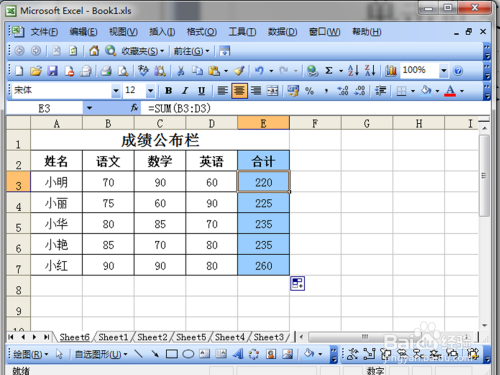This screenshot has width=500, height=375.
Task: Launch the Chart Wizard
Action: [x=391, y=71]
